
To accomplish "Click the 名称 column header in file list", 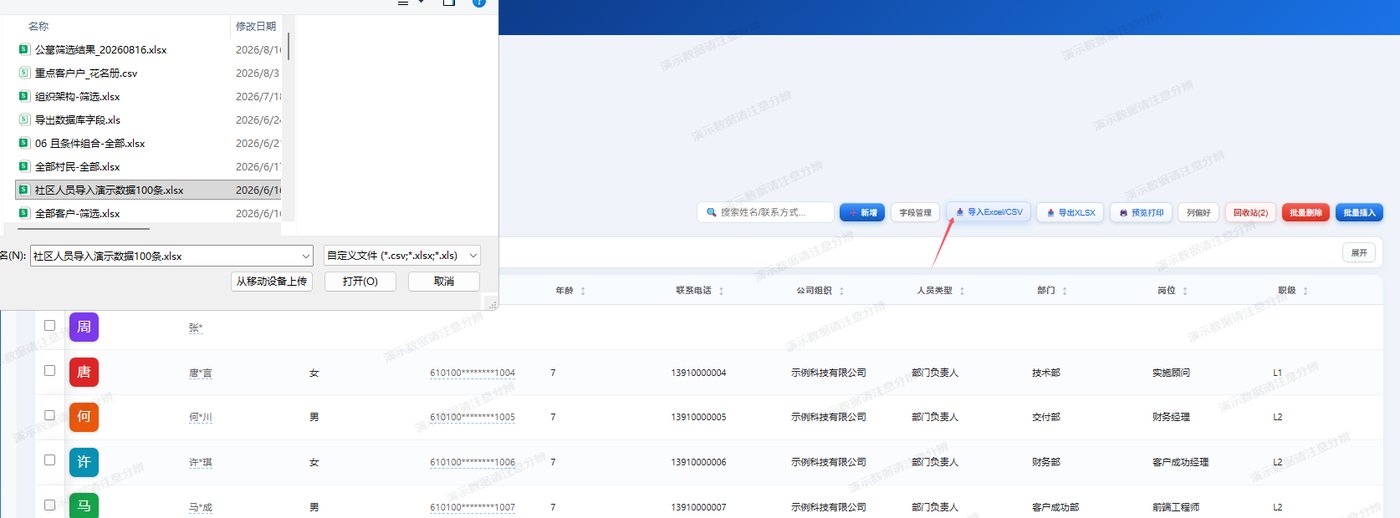I will tap(38, 25).
